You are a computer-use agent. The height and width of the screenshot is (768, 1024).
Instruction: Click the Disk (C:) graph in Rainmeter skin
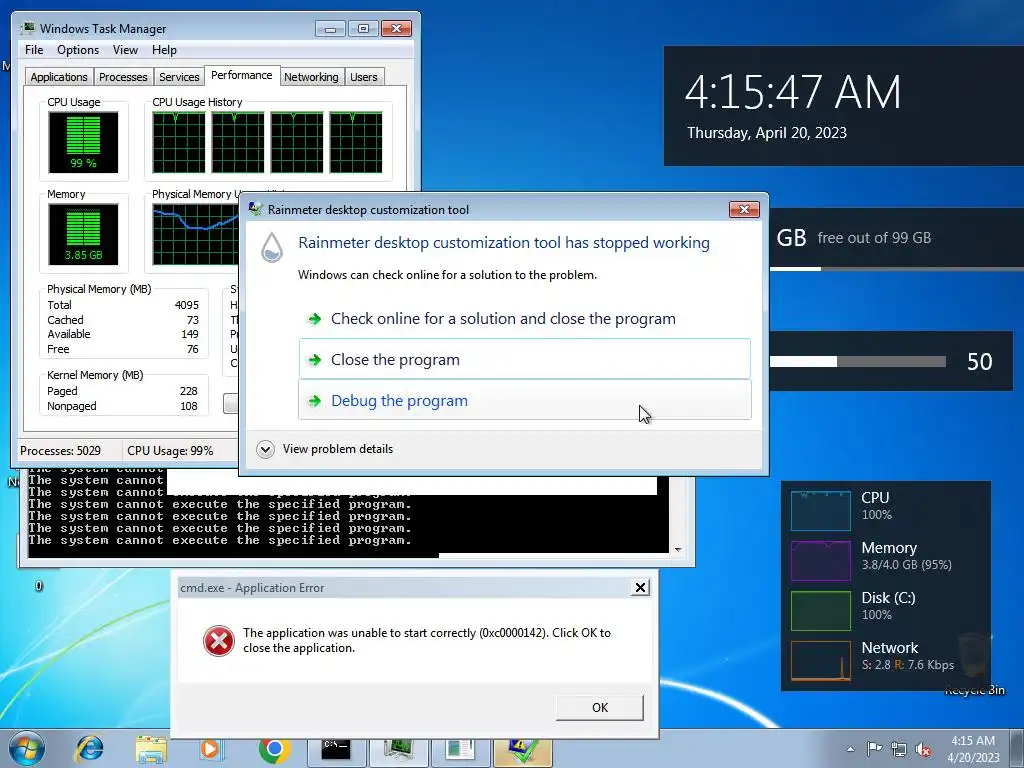tap(821, 611)
